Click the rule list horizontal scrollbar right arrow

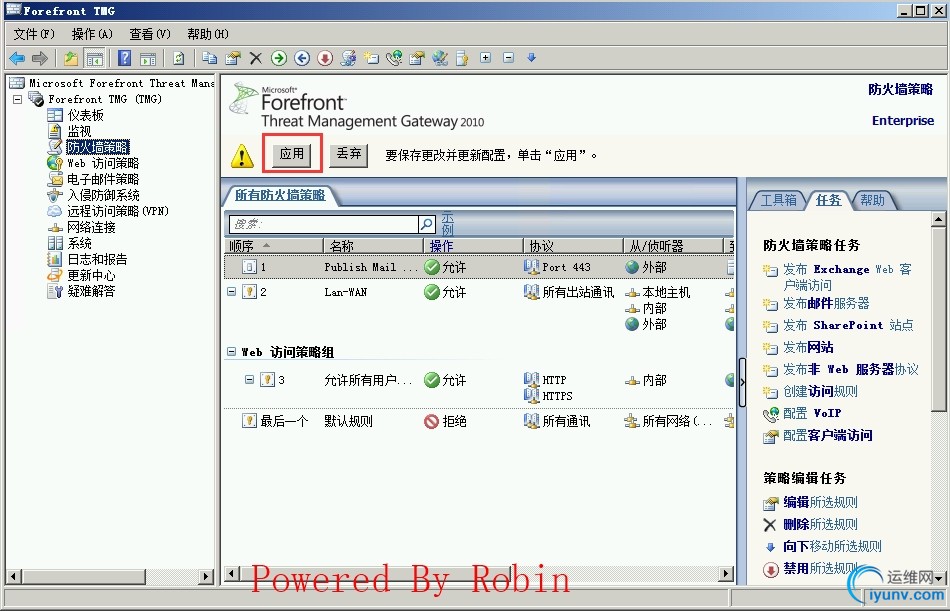click(x=726, y=573)
